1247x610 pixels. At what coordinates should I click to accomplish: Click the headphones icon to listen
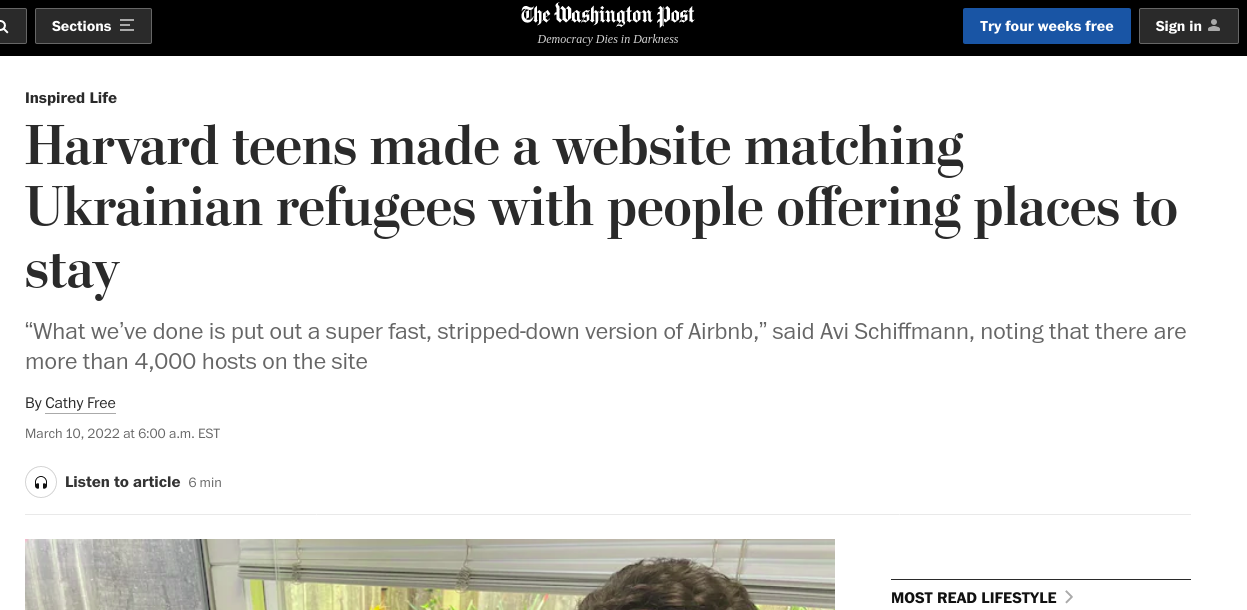click(x=41, y=482)
